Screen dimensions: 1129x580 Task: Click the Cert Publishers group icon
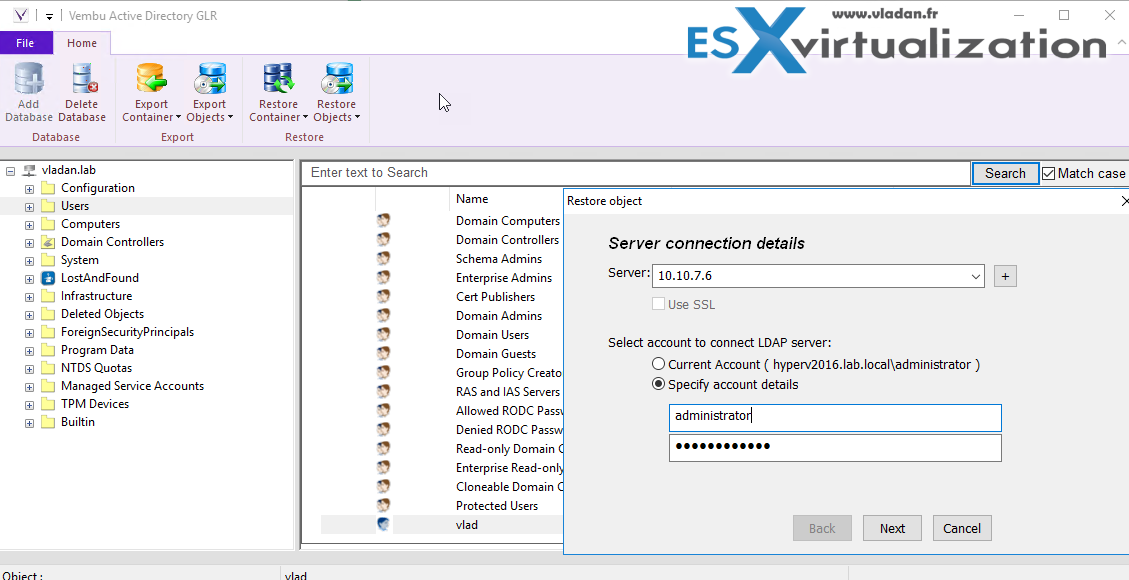[x=383, y=296]
